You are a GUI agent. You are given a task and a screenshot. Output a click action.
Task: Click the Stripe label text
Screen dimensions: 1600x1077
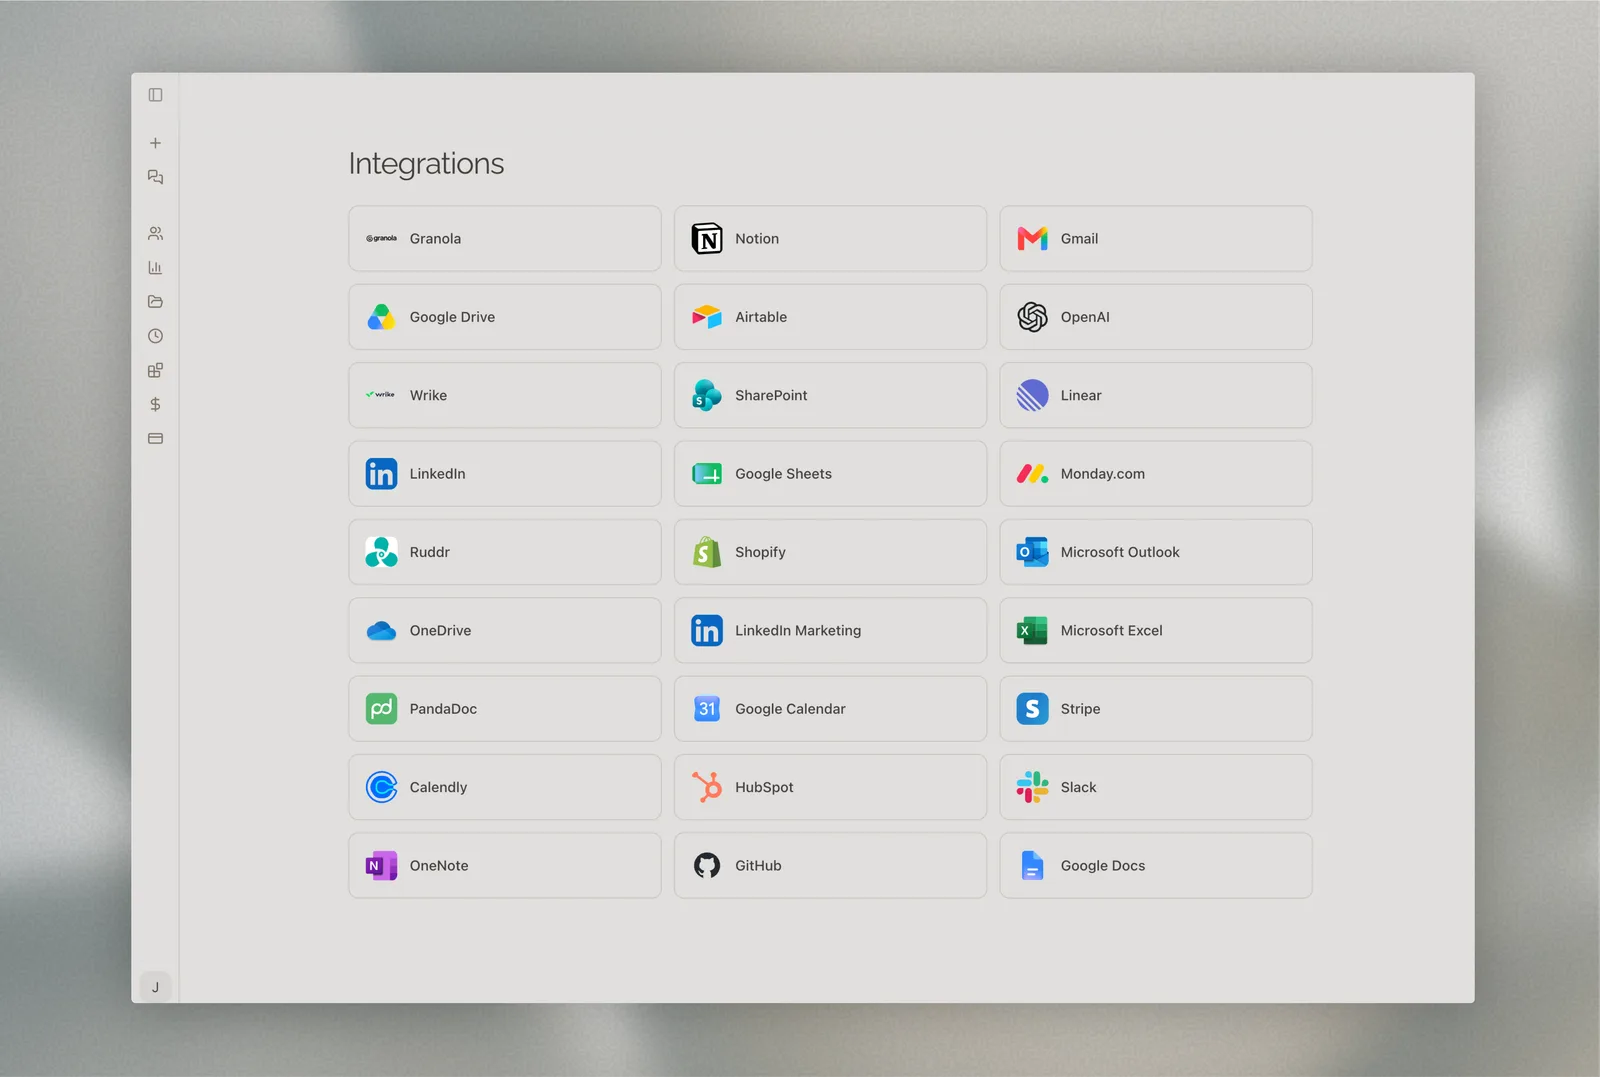[x=1080, y=709]
